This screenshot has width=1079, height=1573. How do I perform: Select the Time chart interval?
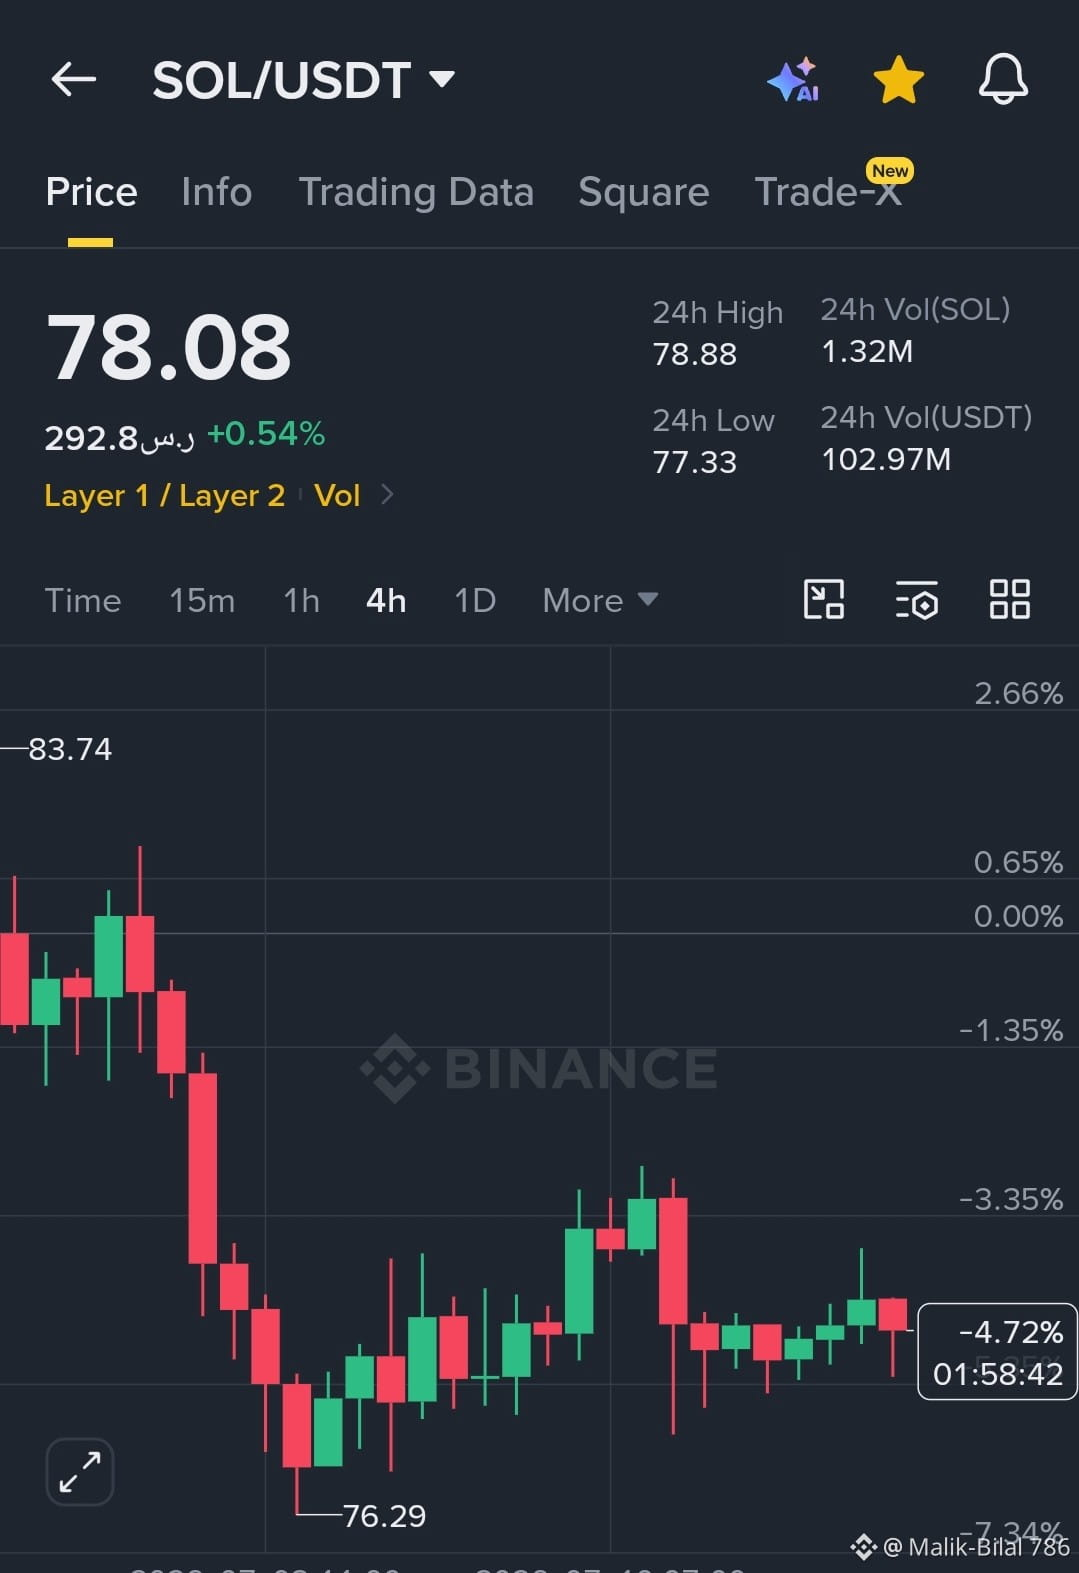tap(83, 600)
